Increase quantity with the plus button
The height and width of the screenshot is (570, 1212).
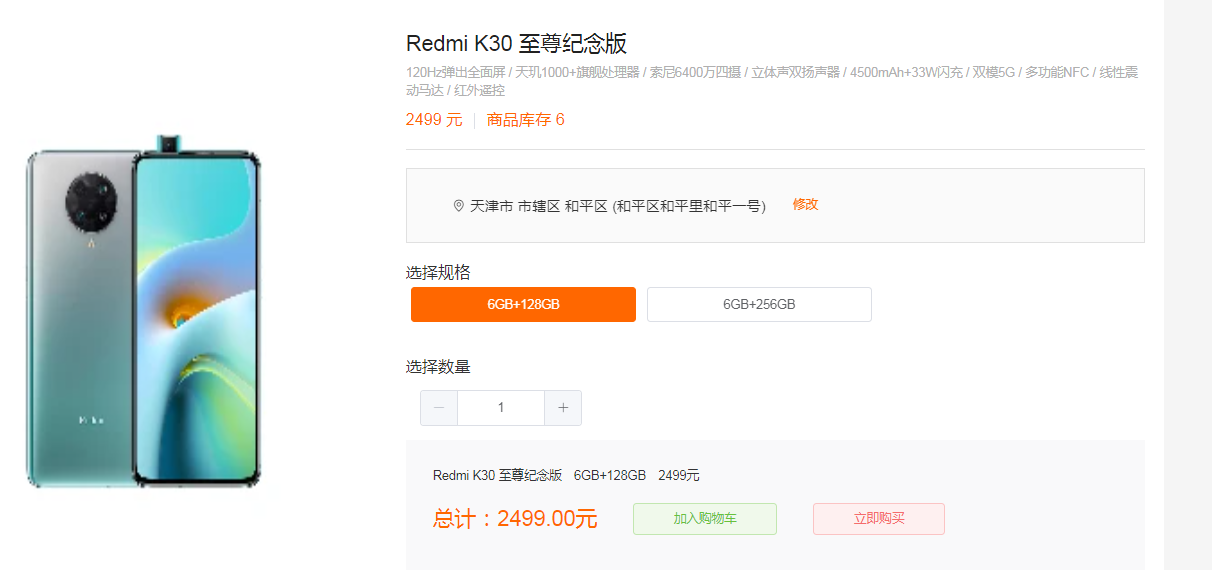coord(563,408)
